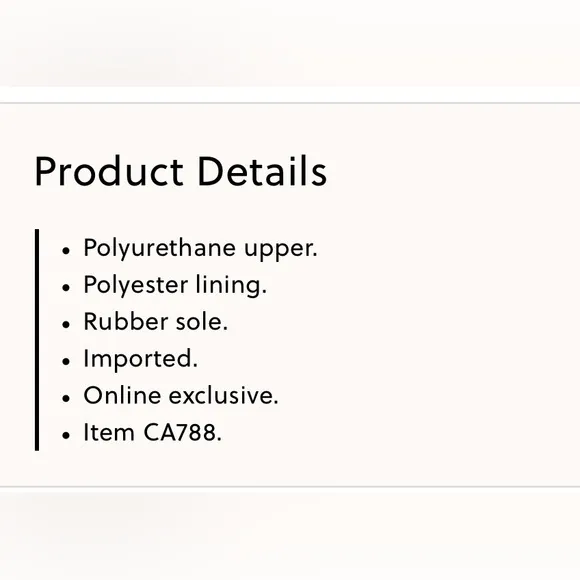Click the blurred section above the details

click(290, 43)
